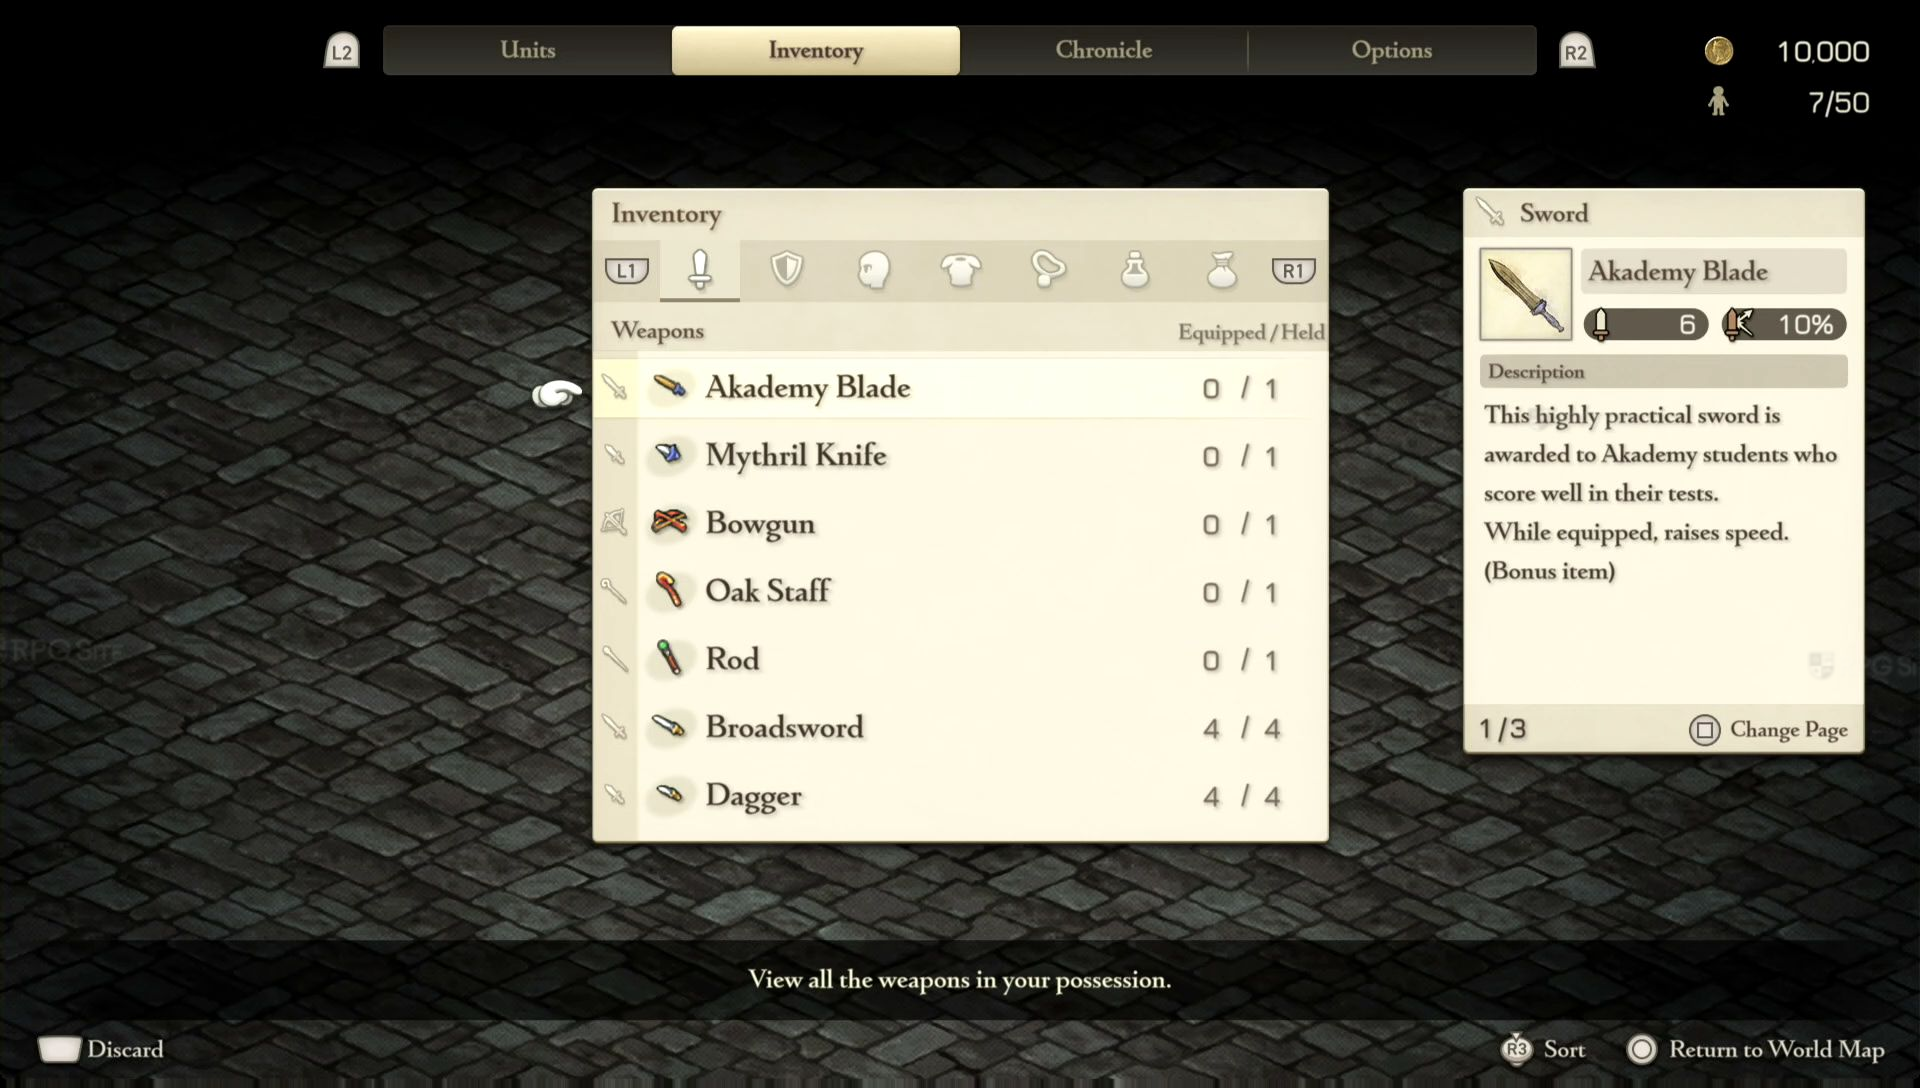This screenshot has height=1088, width=1920.
Task: Click Broadsword's 4 / 4 count
Action: click(1241, 729)
